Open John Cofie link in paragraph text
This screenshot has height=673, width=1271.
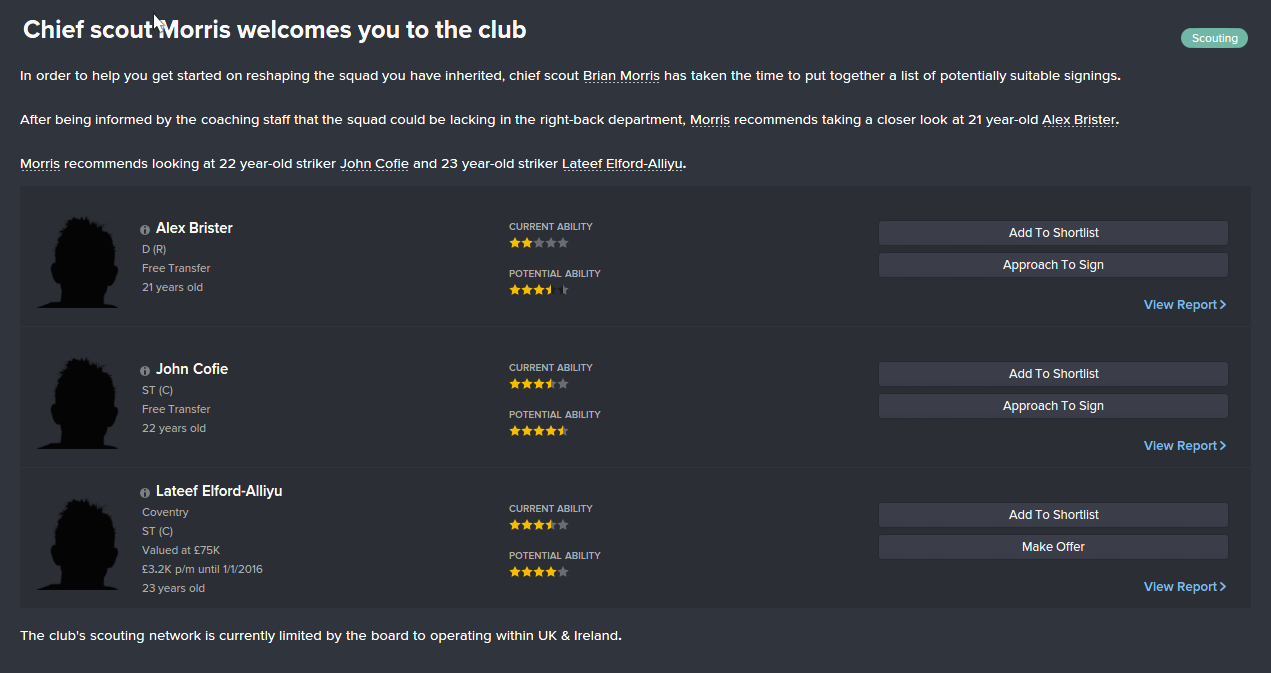click(374, 164)
